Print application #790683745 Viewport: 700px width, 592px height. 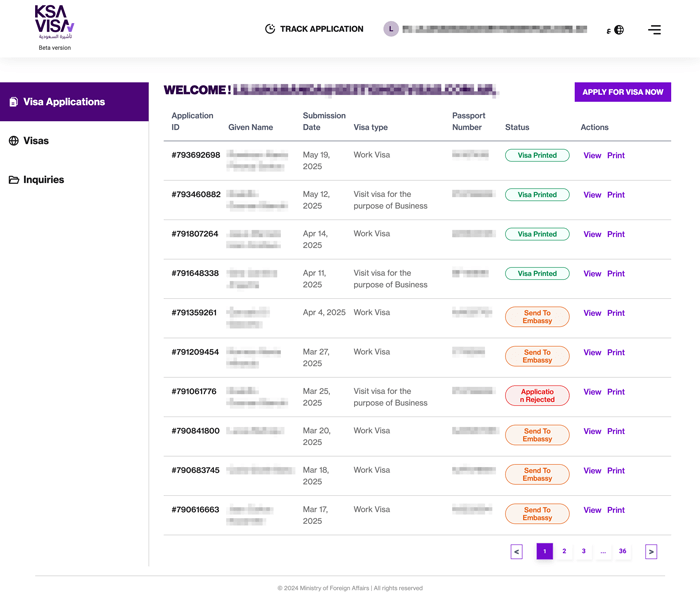click(x=616, y=471)
